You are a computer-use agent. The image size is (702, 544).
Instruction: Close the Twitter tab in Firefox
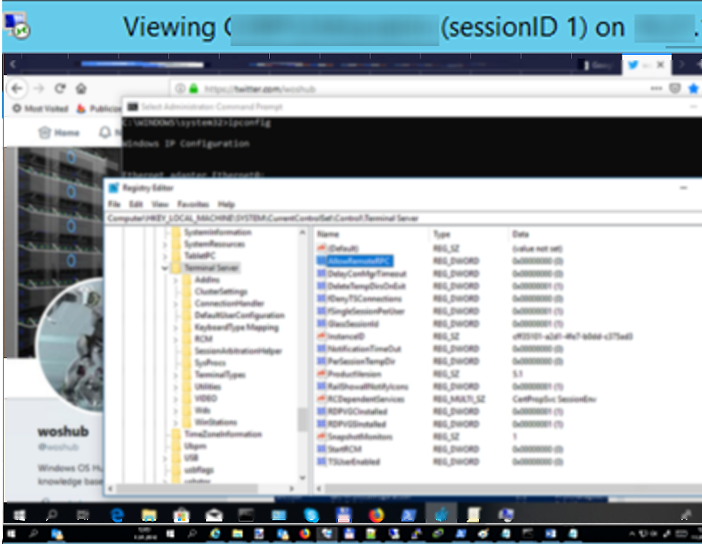(660, 65)
